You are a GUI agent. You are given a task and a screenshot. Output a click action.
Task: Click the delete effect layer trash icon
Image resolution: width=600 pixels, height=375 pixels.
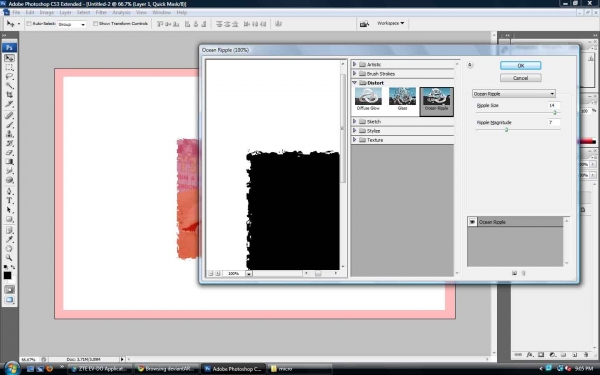523,273
